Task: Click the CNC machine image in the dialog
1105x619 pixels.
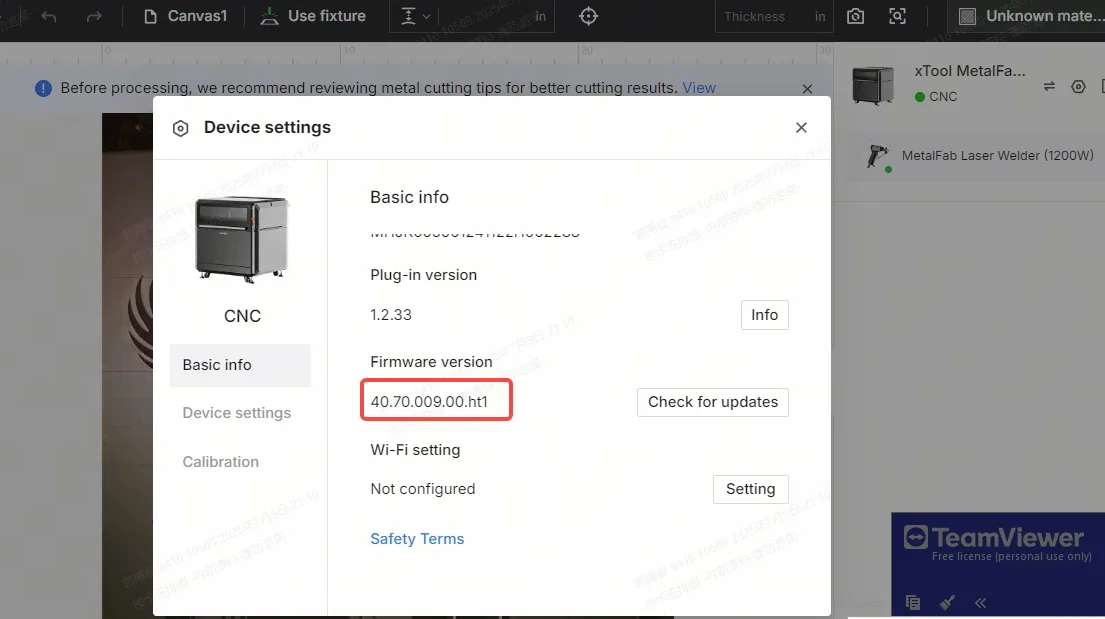Action: (242, 240)
